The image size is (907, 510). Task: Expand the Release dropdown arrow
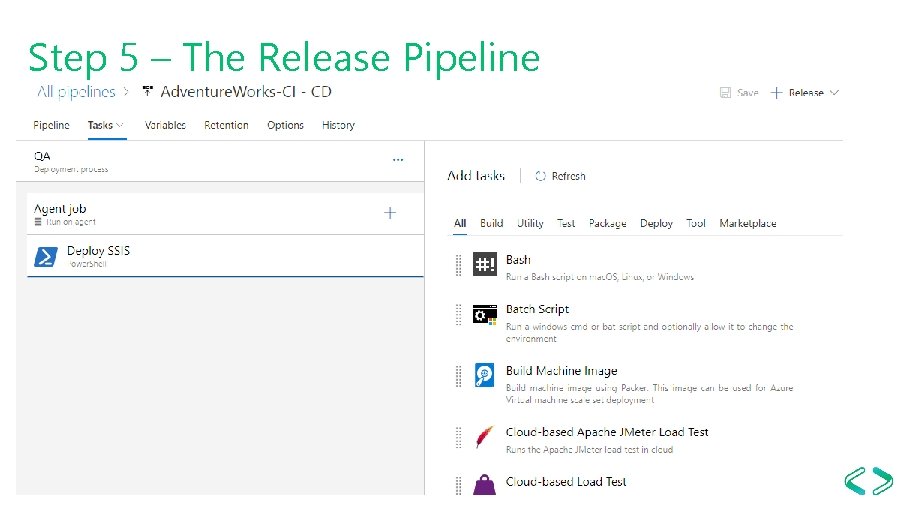click(x=834, y=93)
